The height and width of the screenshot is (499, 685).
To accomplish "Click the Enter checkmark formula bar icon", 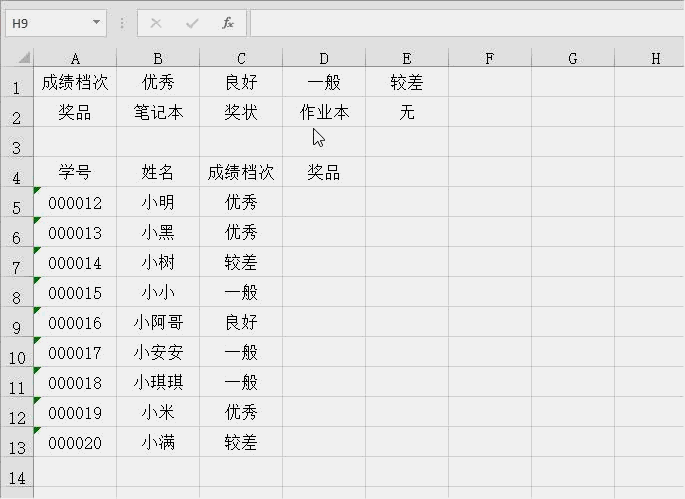I will point(192,23).
